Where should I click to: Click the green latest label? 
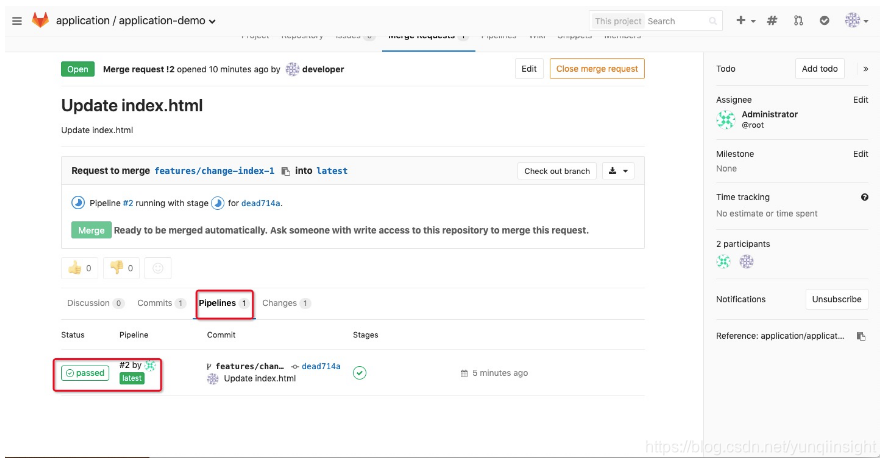132,378
